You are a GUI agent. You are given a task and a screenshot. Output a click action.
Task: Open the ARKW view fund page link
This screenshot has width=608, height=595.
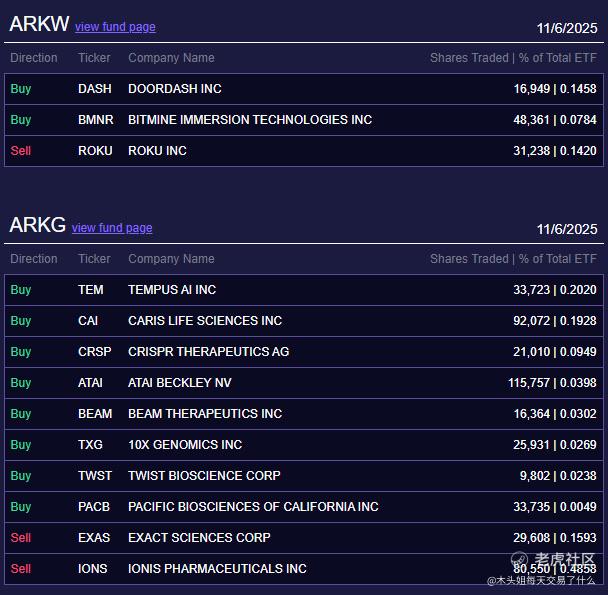115,27
